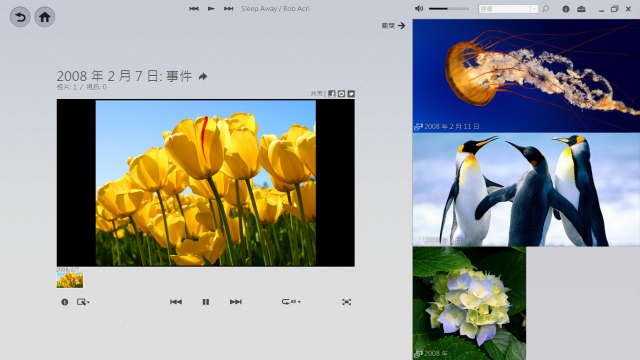
Task: Expand the search box dropdown arrow
Action: click(x=534, y=9)
